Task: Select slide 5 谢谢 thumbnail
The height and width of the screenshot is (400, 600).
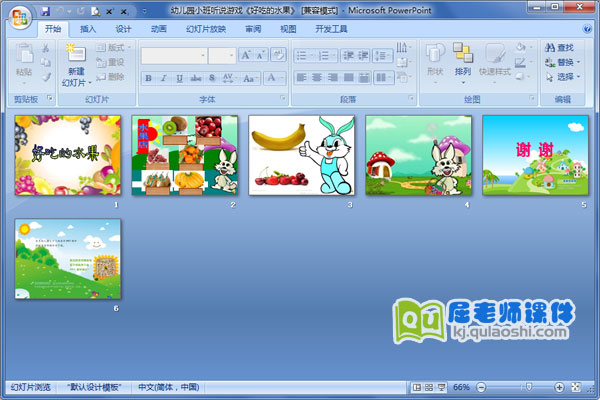Action: (535, 155)
